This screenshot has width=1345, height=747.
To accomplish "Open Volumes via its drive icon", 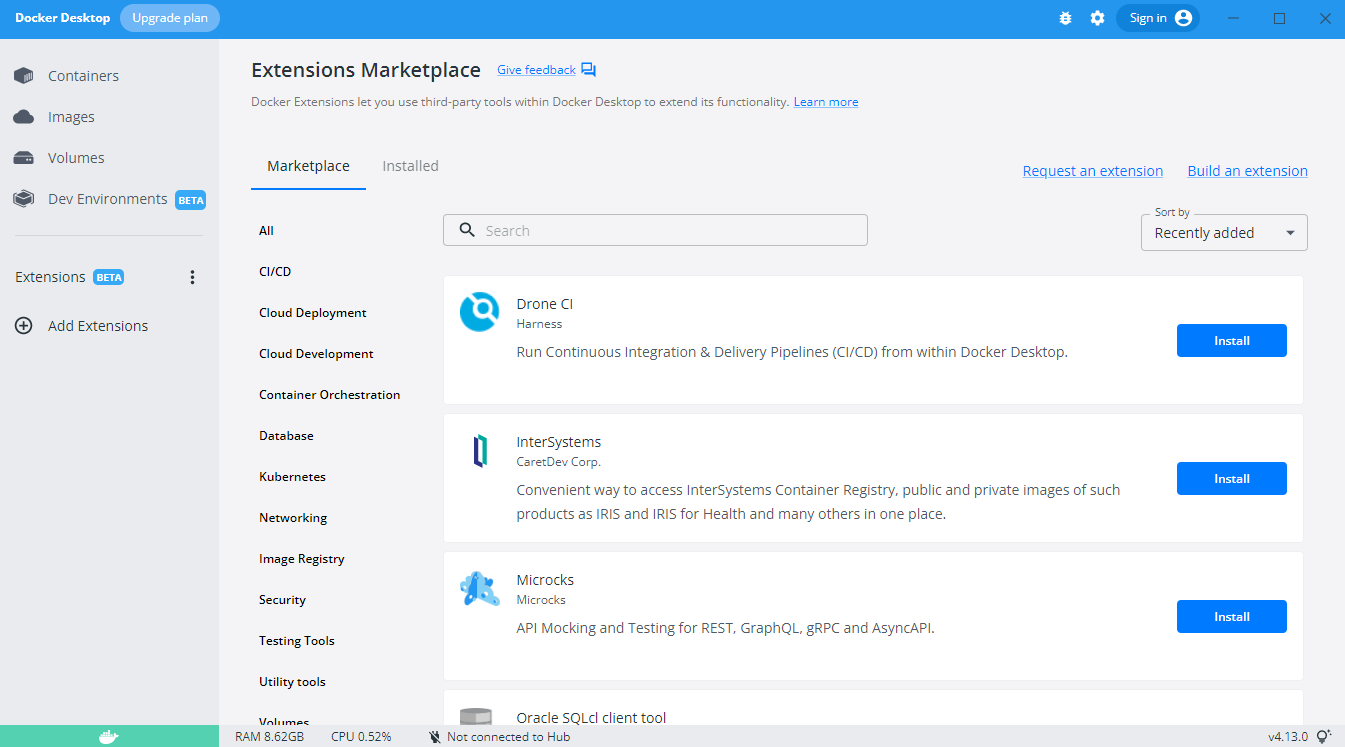I will tap(24, 158).
